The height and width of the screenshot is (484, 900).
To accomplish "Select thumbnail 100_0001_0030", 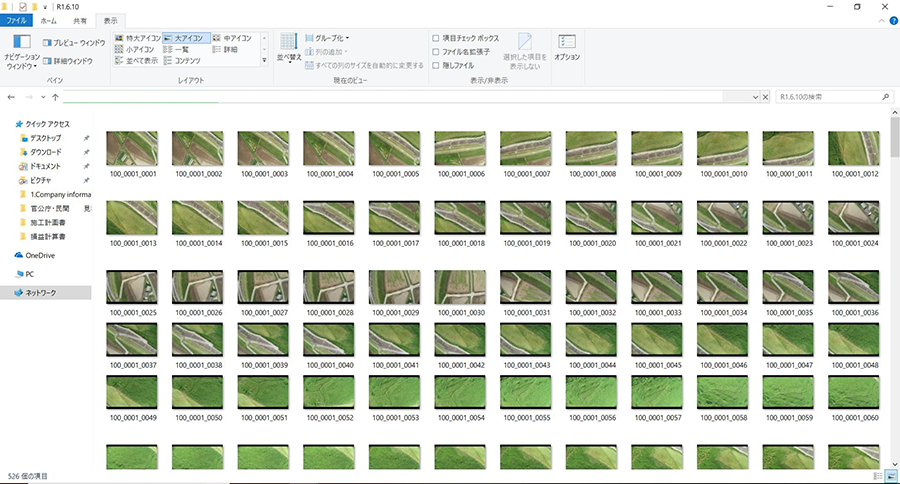I will coord(460,287).
